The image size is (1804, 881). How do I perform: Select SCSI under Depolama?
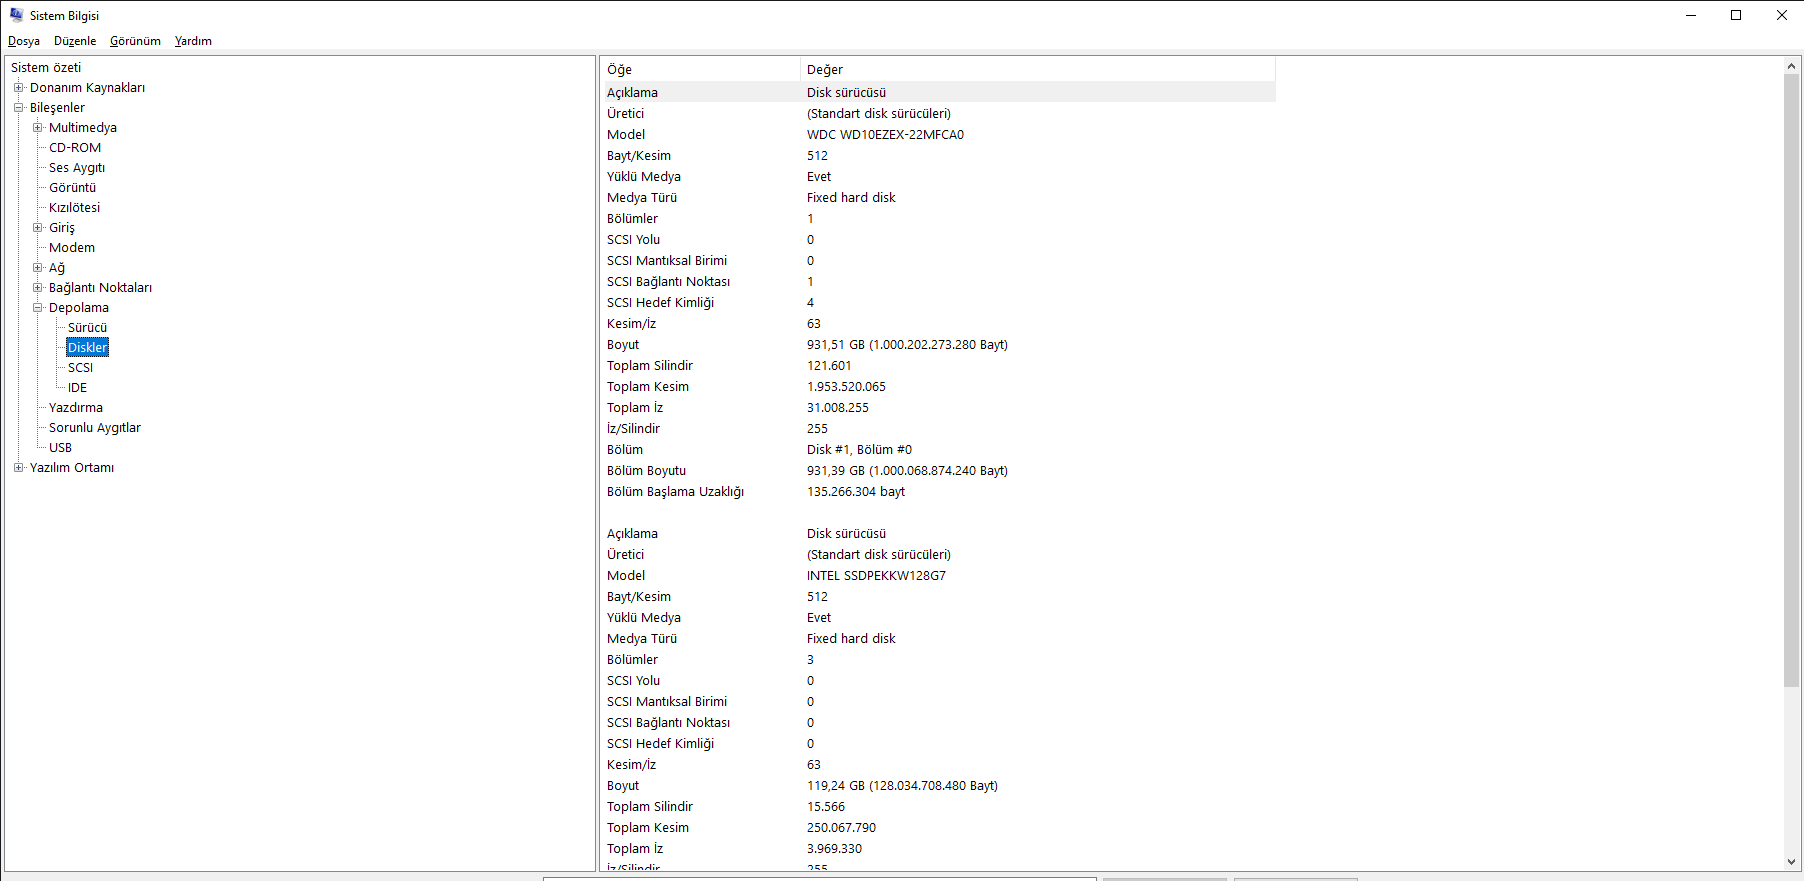point(80,368)
